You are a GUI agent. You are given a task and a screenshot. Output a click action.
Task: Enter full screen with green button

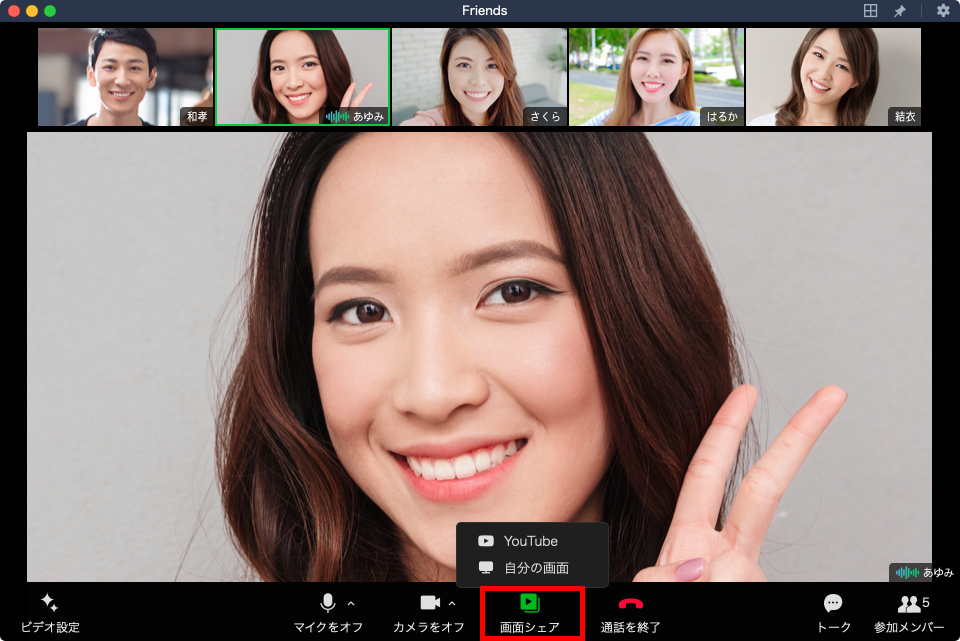click(50, 10)
